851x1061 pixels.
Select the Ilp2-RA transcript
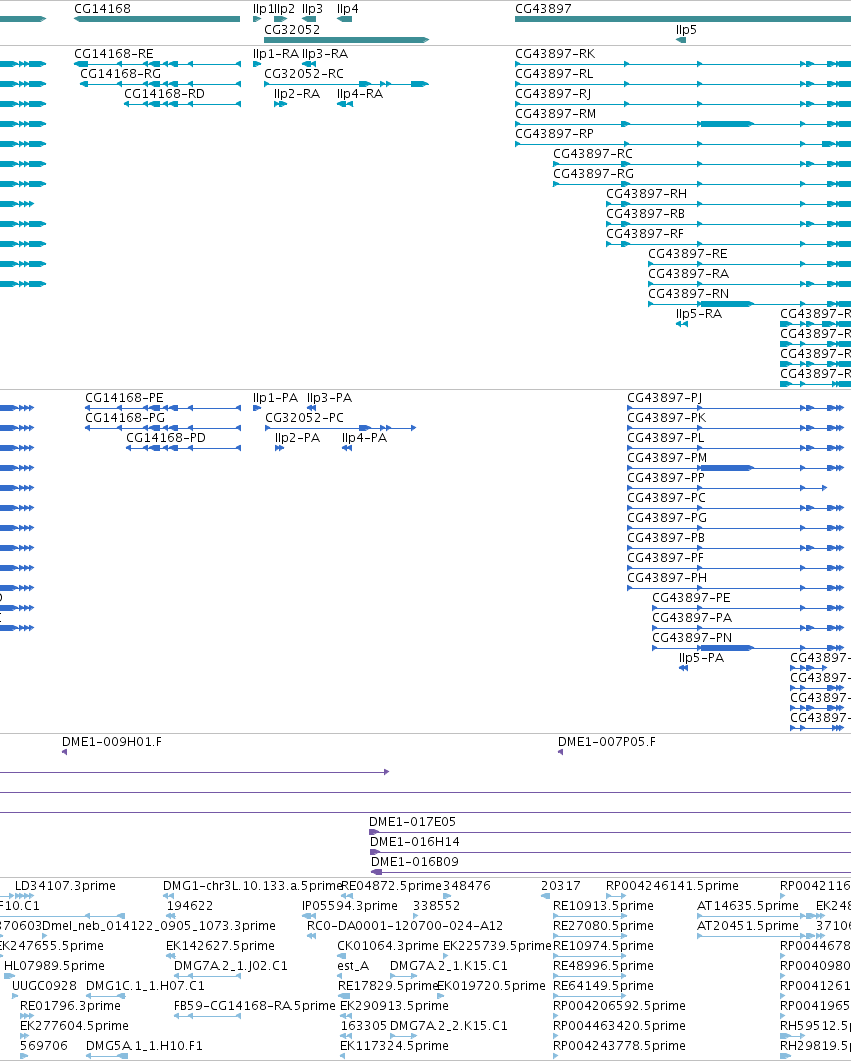(x=297, y=94)
